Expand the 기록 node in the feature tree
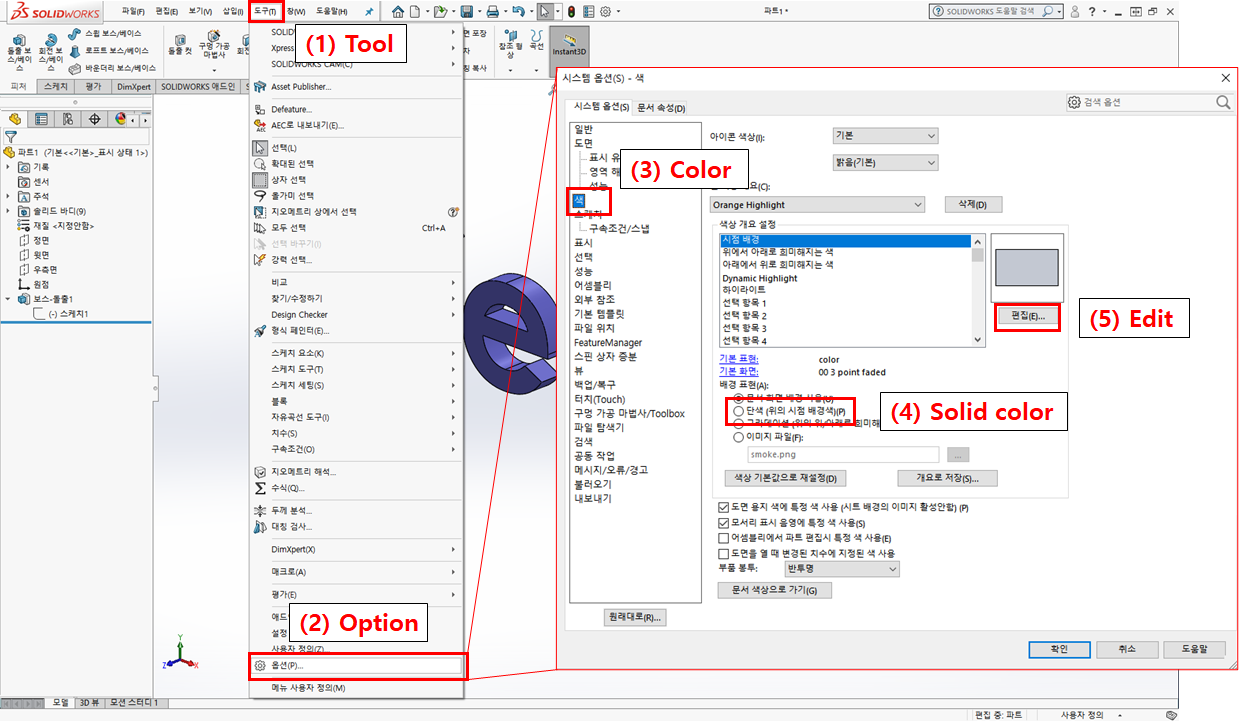The image size is (1239, 721). coord(8,167)
